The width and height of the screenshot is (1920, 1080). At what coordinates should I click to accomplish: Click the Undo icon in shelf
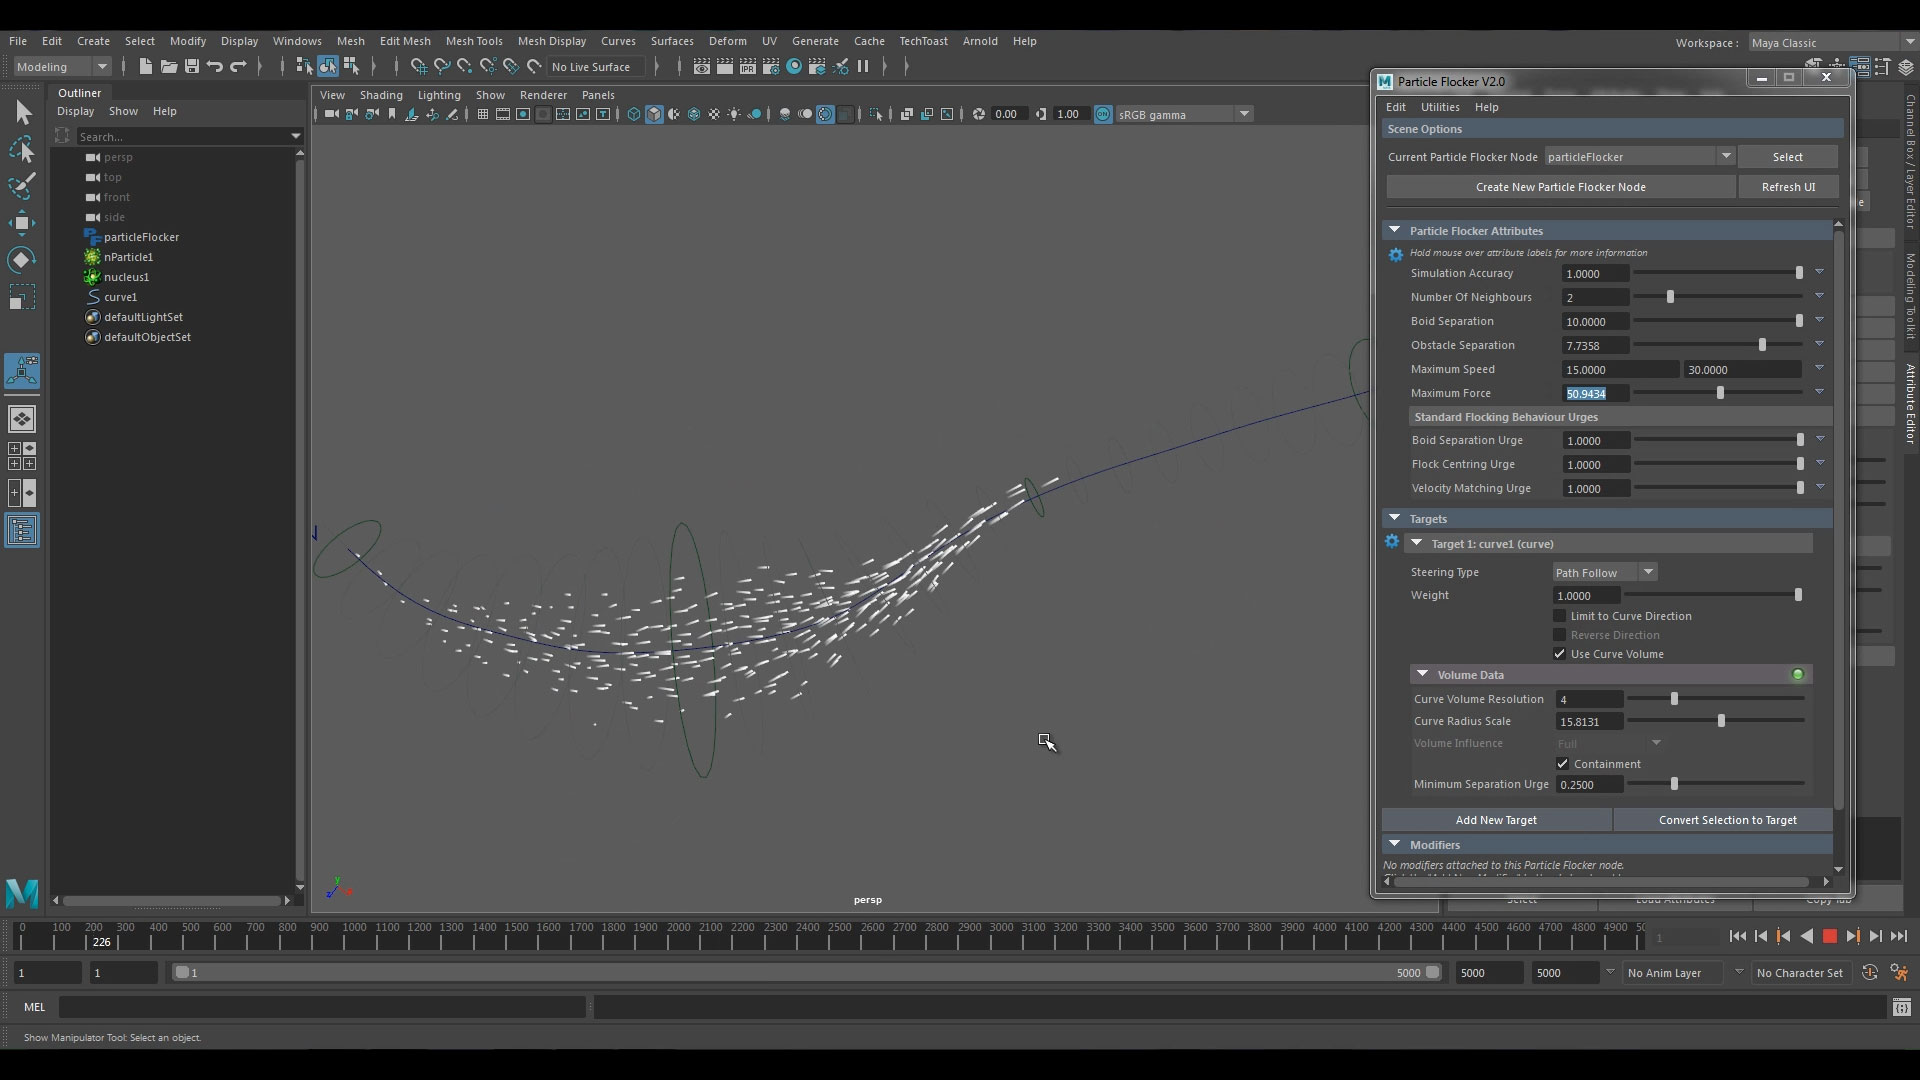pos(214,67)
